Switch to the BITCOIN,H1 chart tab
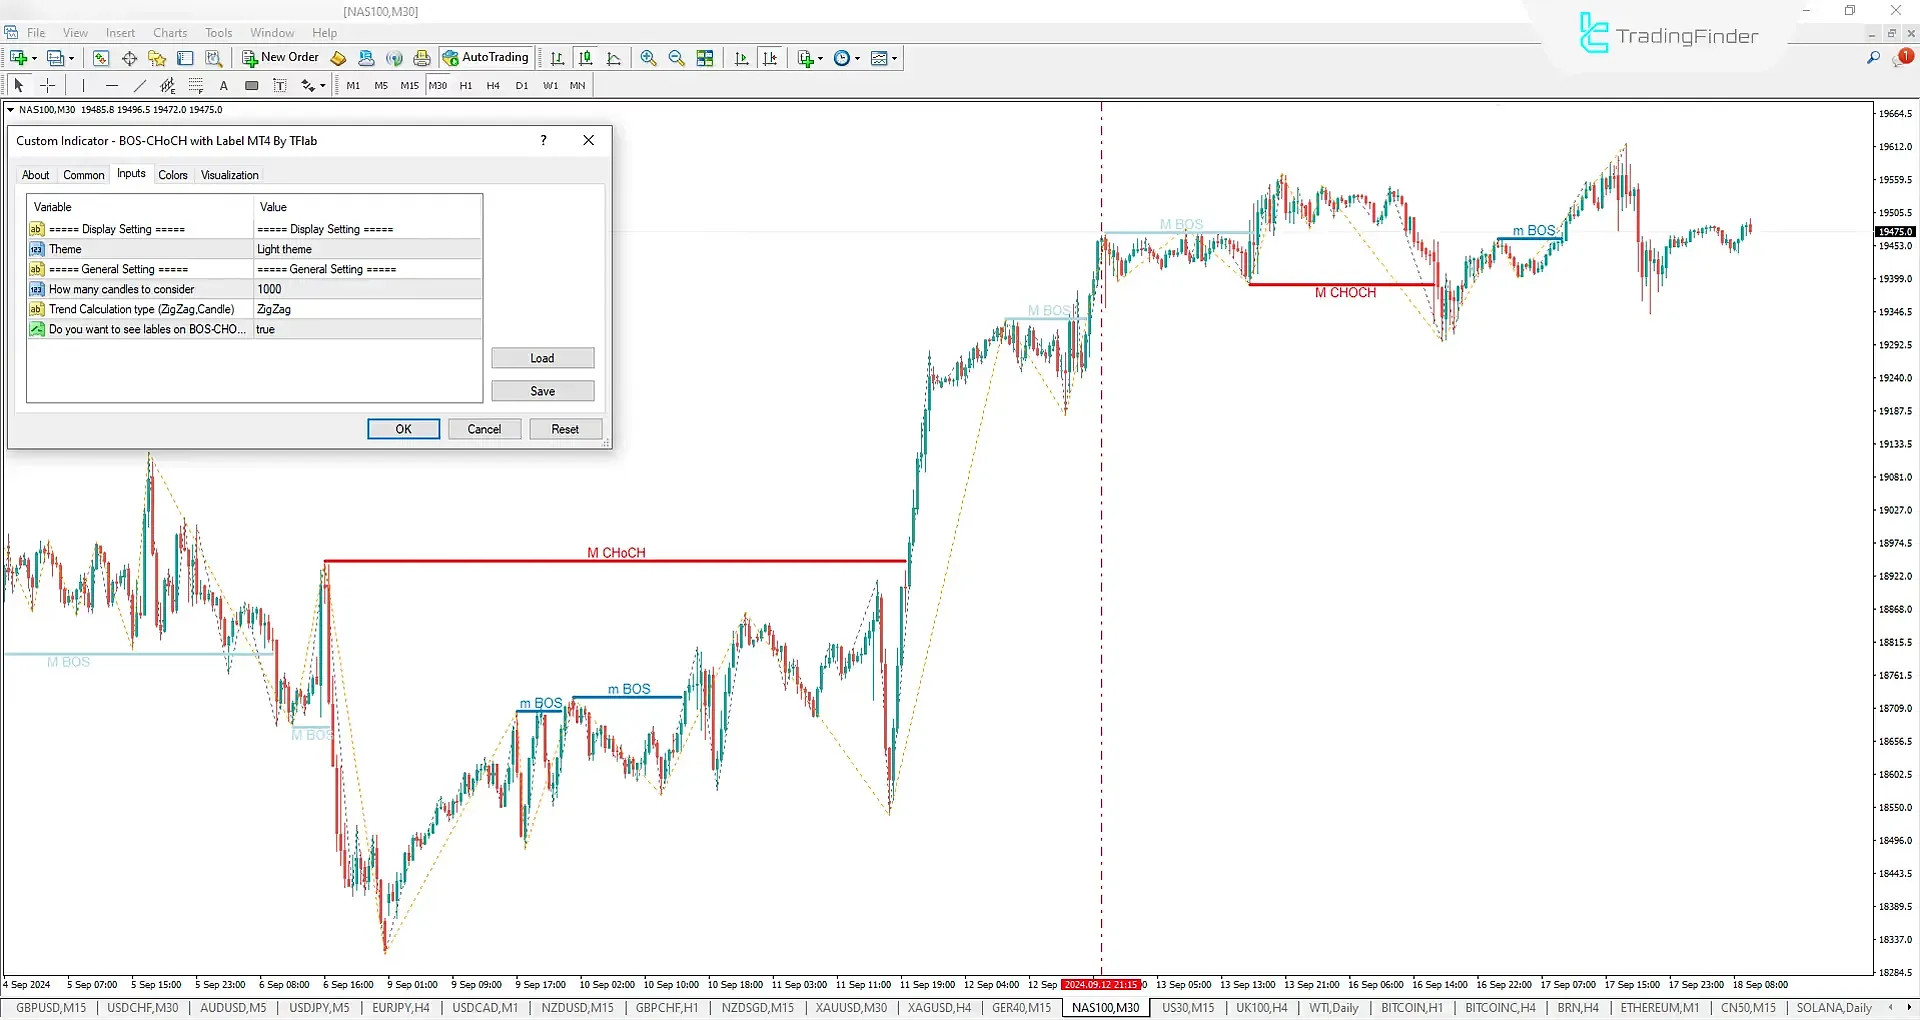This screenshot has width=1920, height=1020. pyautogui.click(x=1410, y=1007)
